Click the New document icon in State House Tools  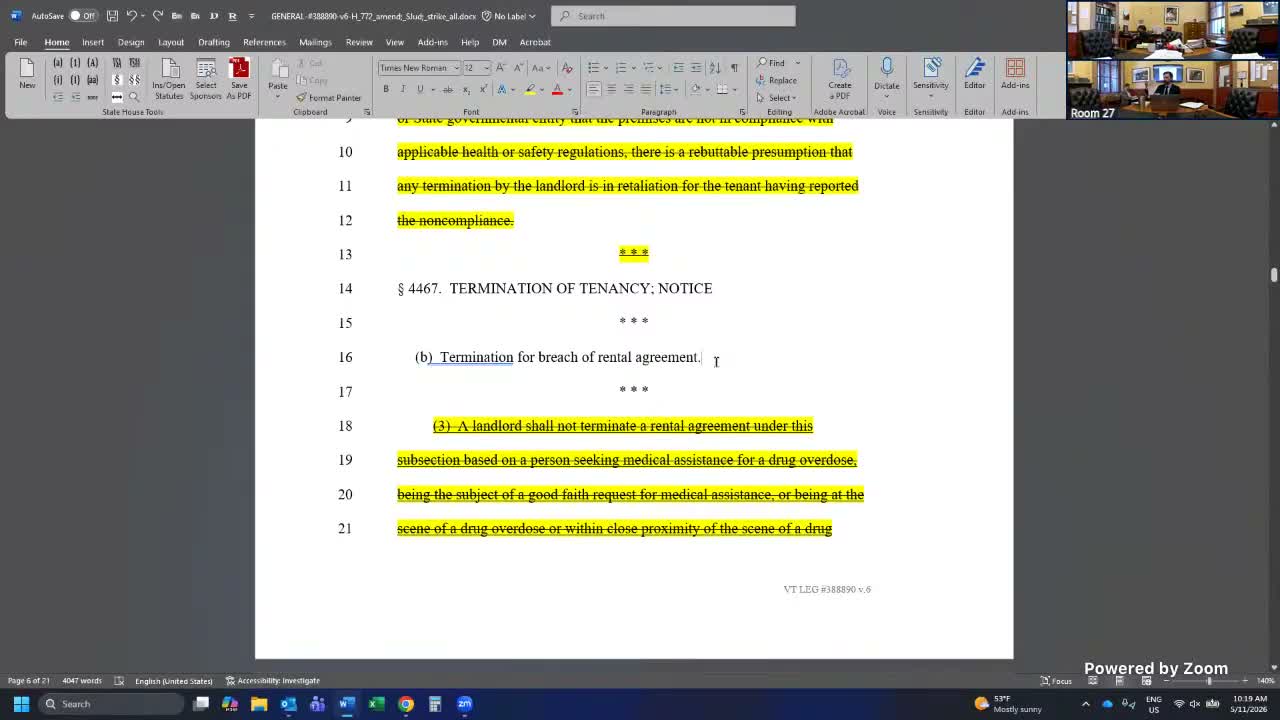(27, 74)
